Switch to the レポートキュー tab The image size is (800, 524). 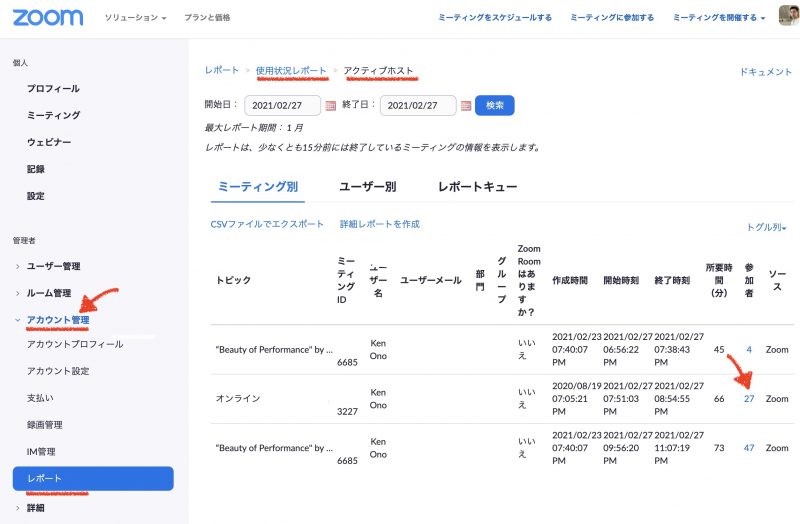(x=477, y=186)
